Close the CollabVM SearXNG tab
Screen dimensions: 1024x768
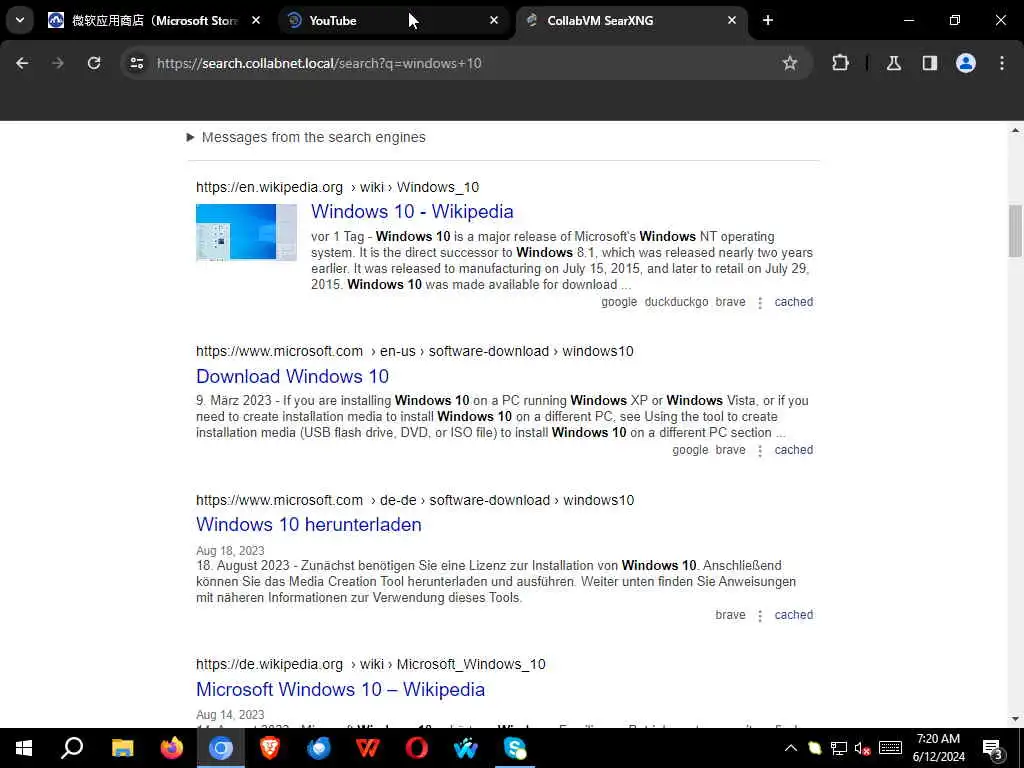pos(731,20)
